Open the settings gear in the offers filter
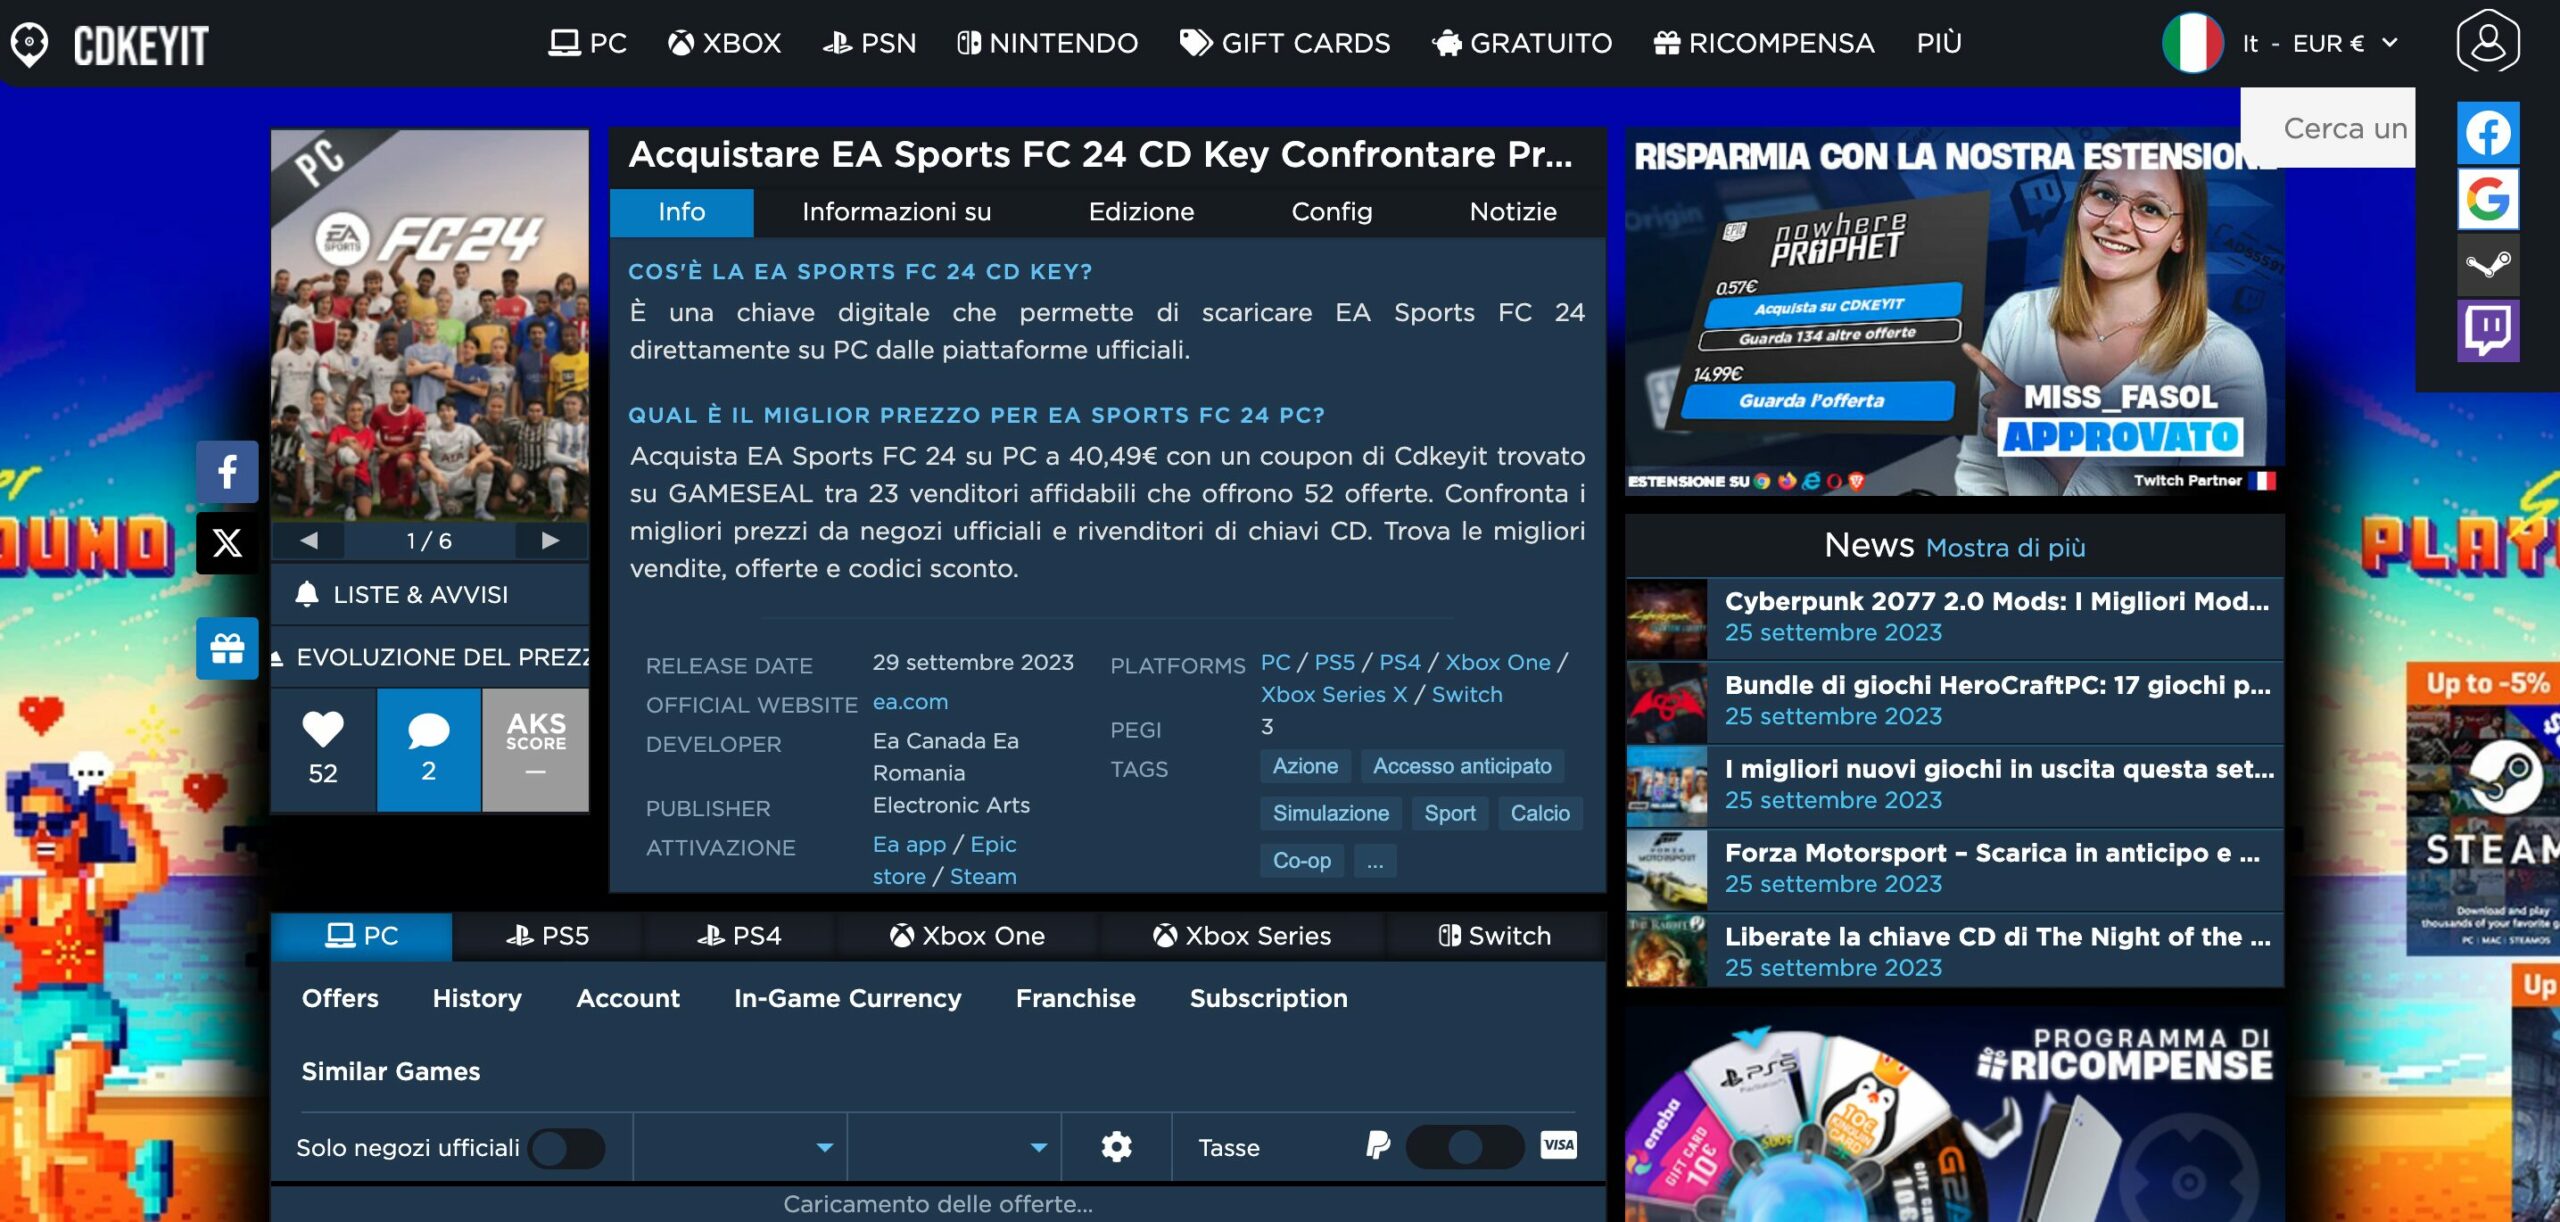 click(1116, 1147)
